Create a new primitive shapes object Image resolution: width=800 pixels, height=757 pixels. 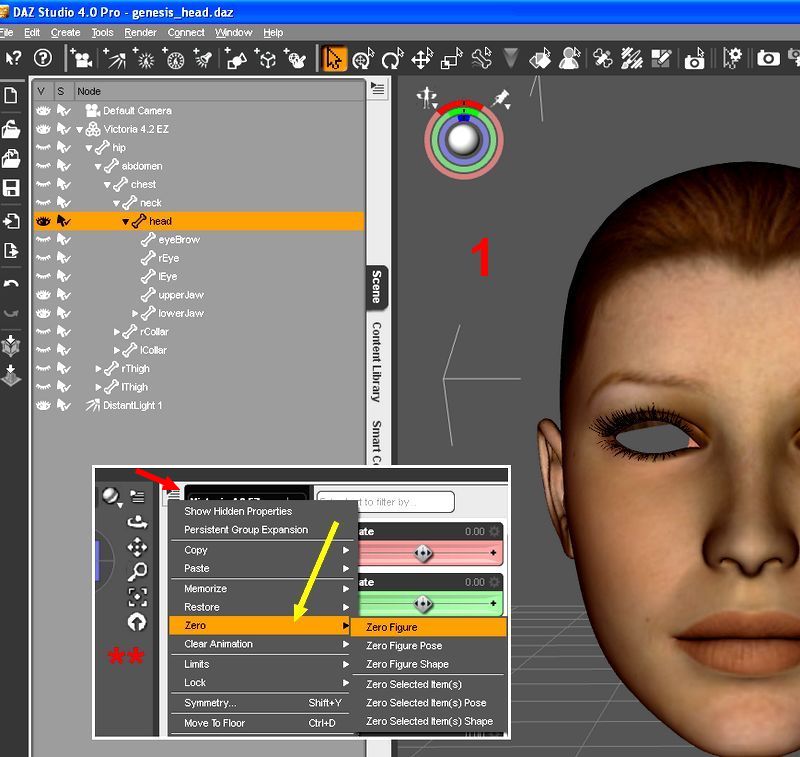pyautogui.click(x=236, y=59)
